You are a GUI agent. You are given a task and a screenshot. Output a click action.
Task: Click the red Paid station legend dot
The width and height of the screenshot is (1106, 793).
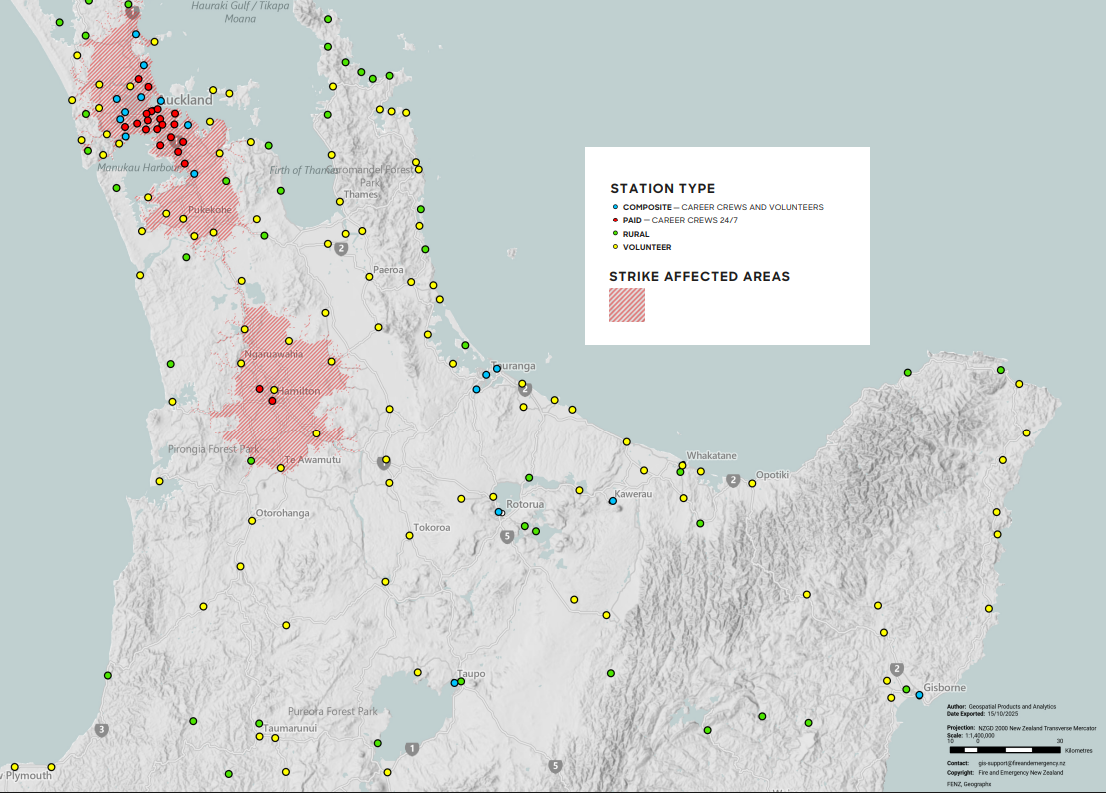[x=614, y=220]
